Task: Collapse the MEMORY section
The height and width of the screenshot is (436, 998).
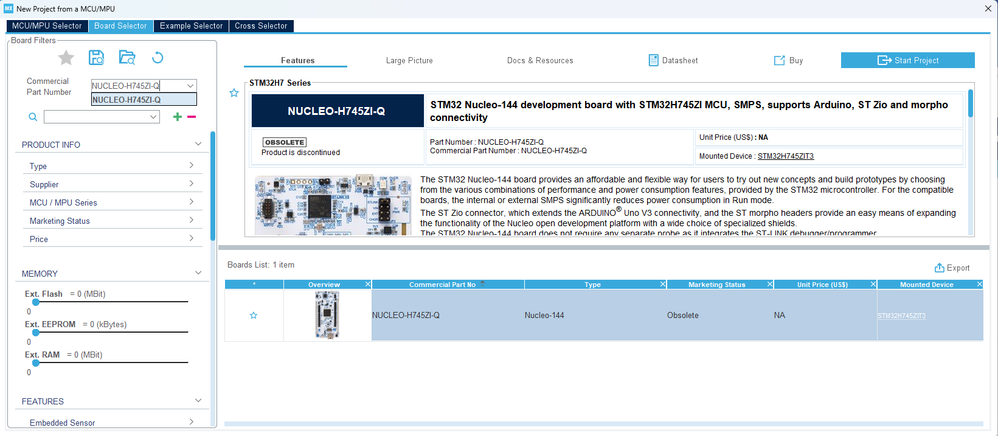Action: [199, 273]
